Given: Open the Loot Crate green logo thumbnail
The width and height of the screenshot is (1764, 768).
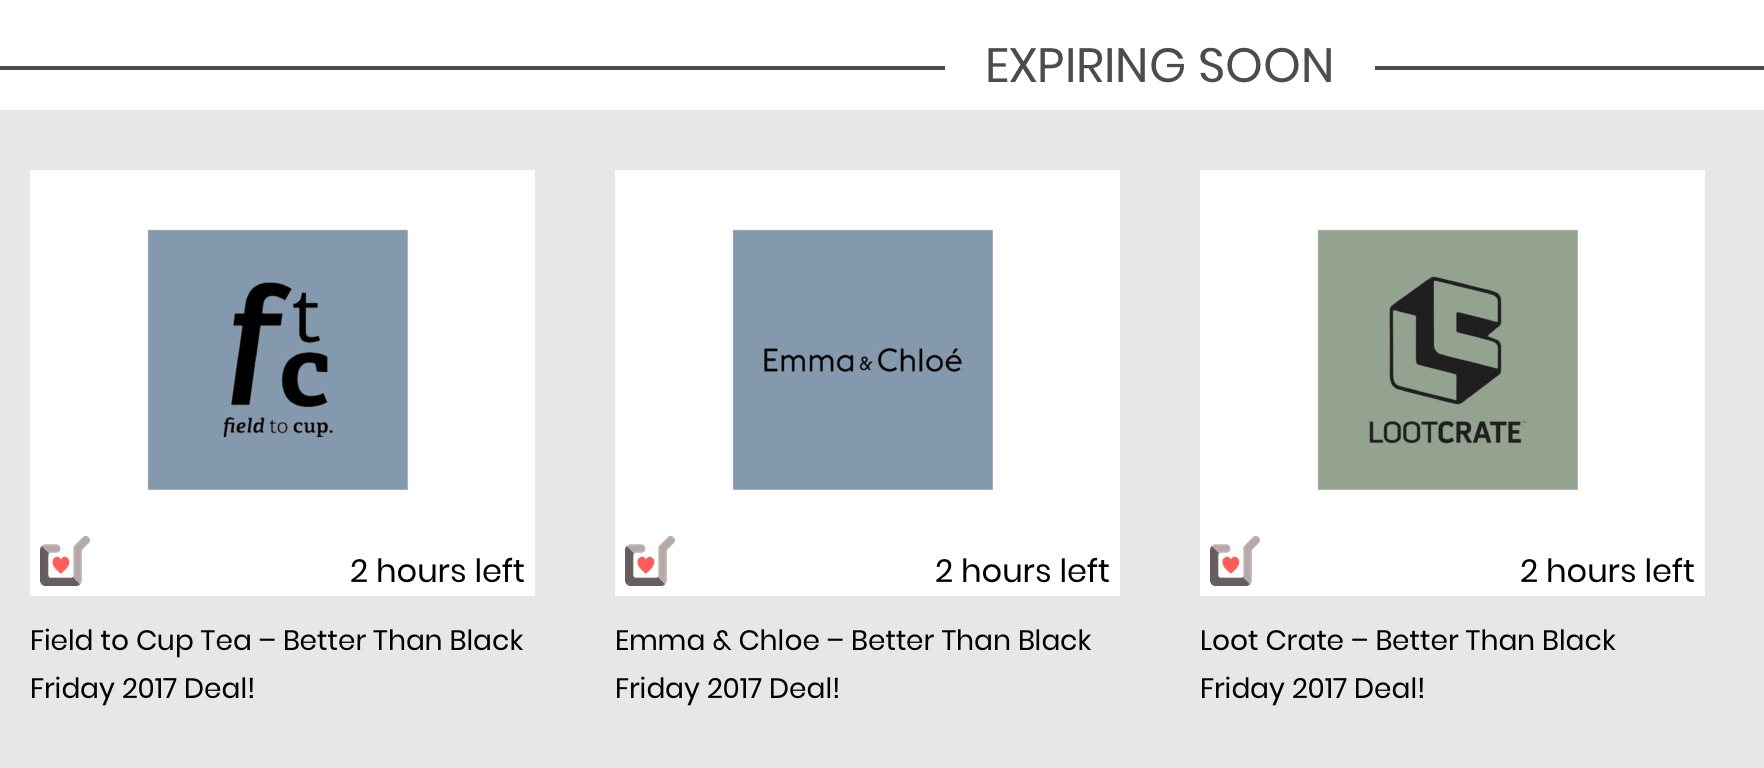Looking at the screenshot, I should pyautogui.click(x=1448, y=360).
